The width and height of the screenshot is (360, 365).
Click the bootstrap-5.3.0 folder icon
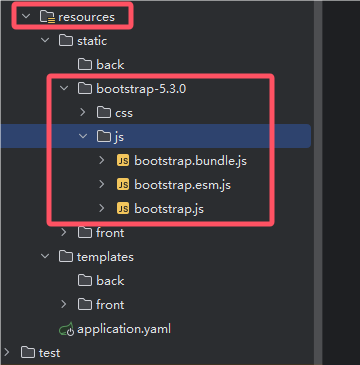[x=85, y=89]
